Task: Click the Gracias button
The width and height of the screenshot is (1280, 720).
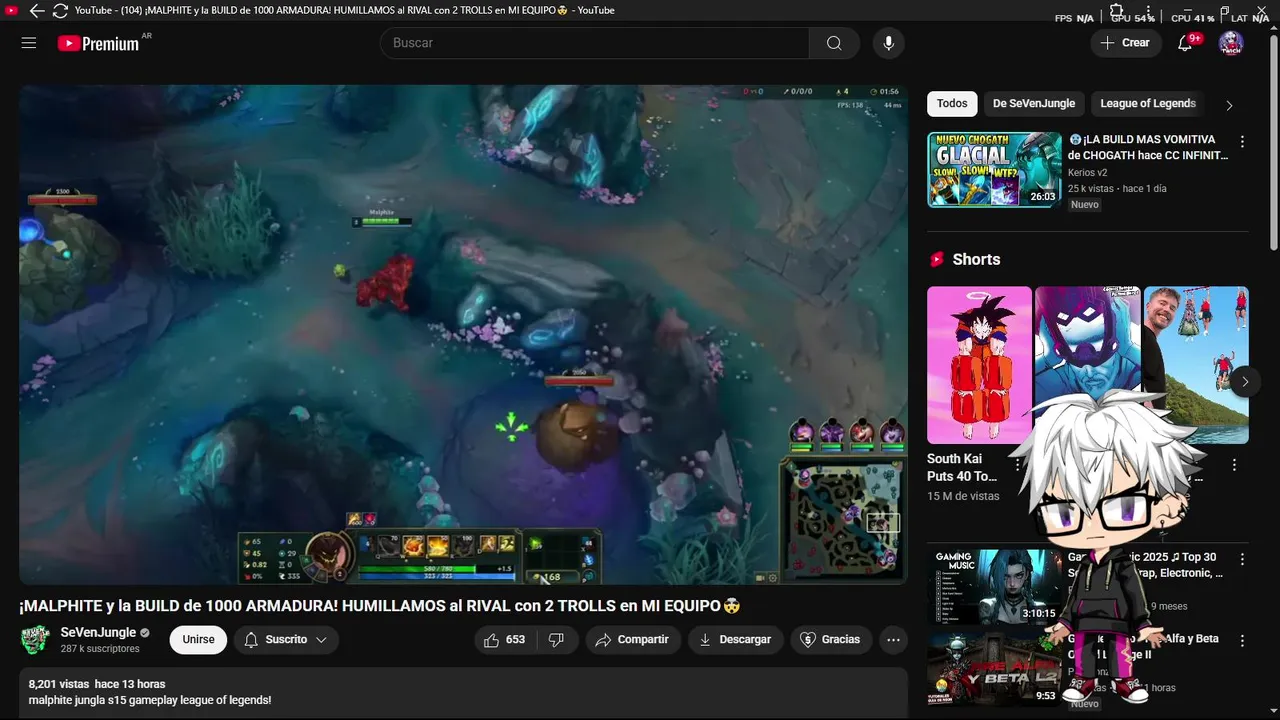Action: tap(830, 640)
